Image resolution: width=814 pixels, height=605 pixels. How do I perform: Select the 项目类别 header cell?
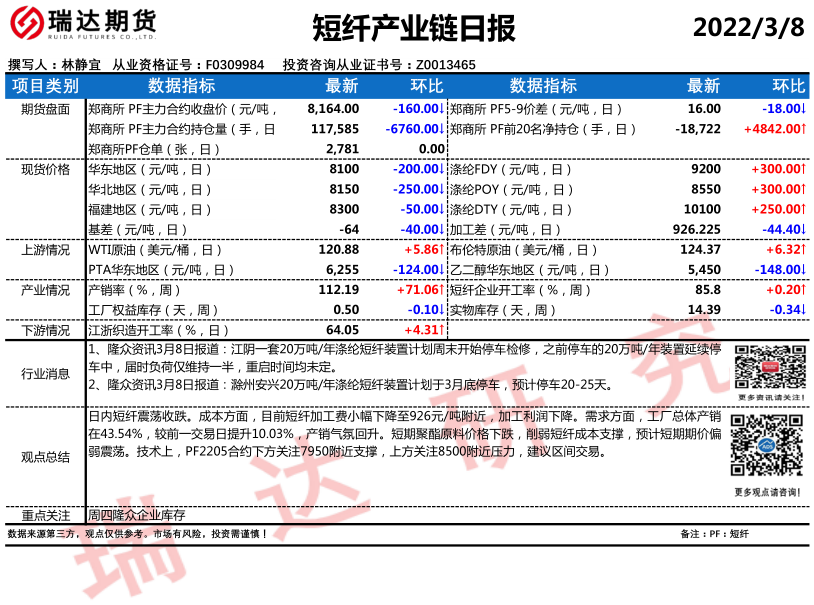pyautogui.click(x=45, y=86)
